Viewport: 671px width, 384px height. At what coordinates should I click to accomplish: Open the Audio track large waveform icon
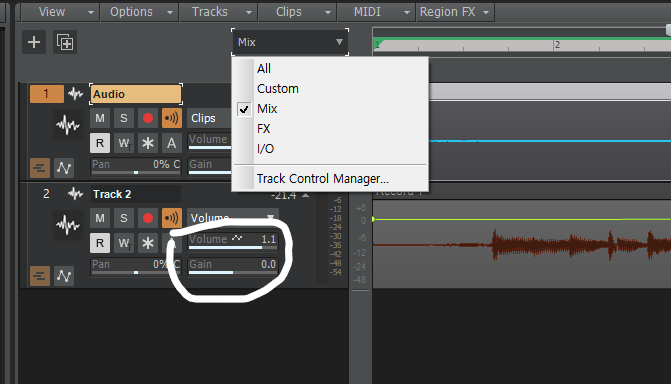point(68,125)
